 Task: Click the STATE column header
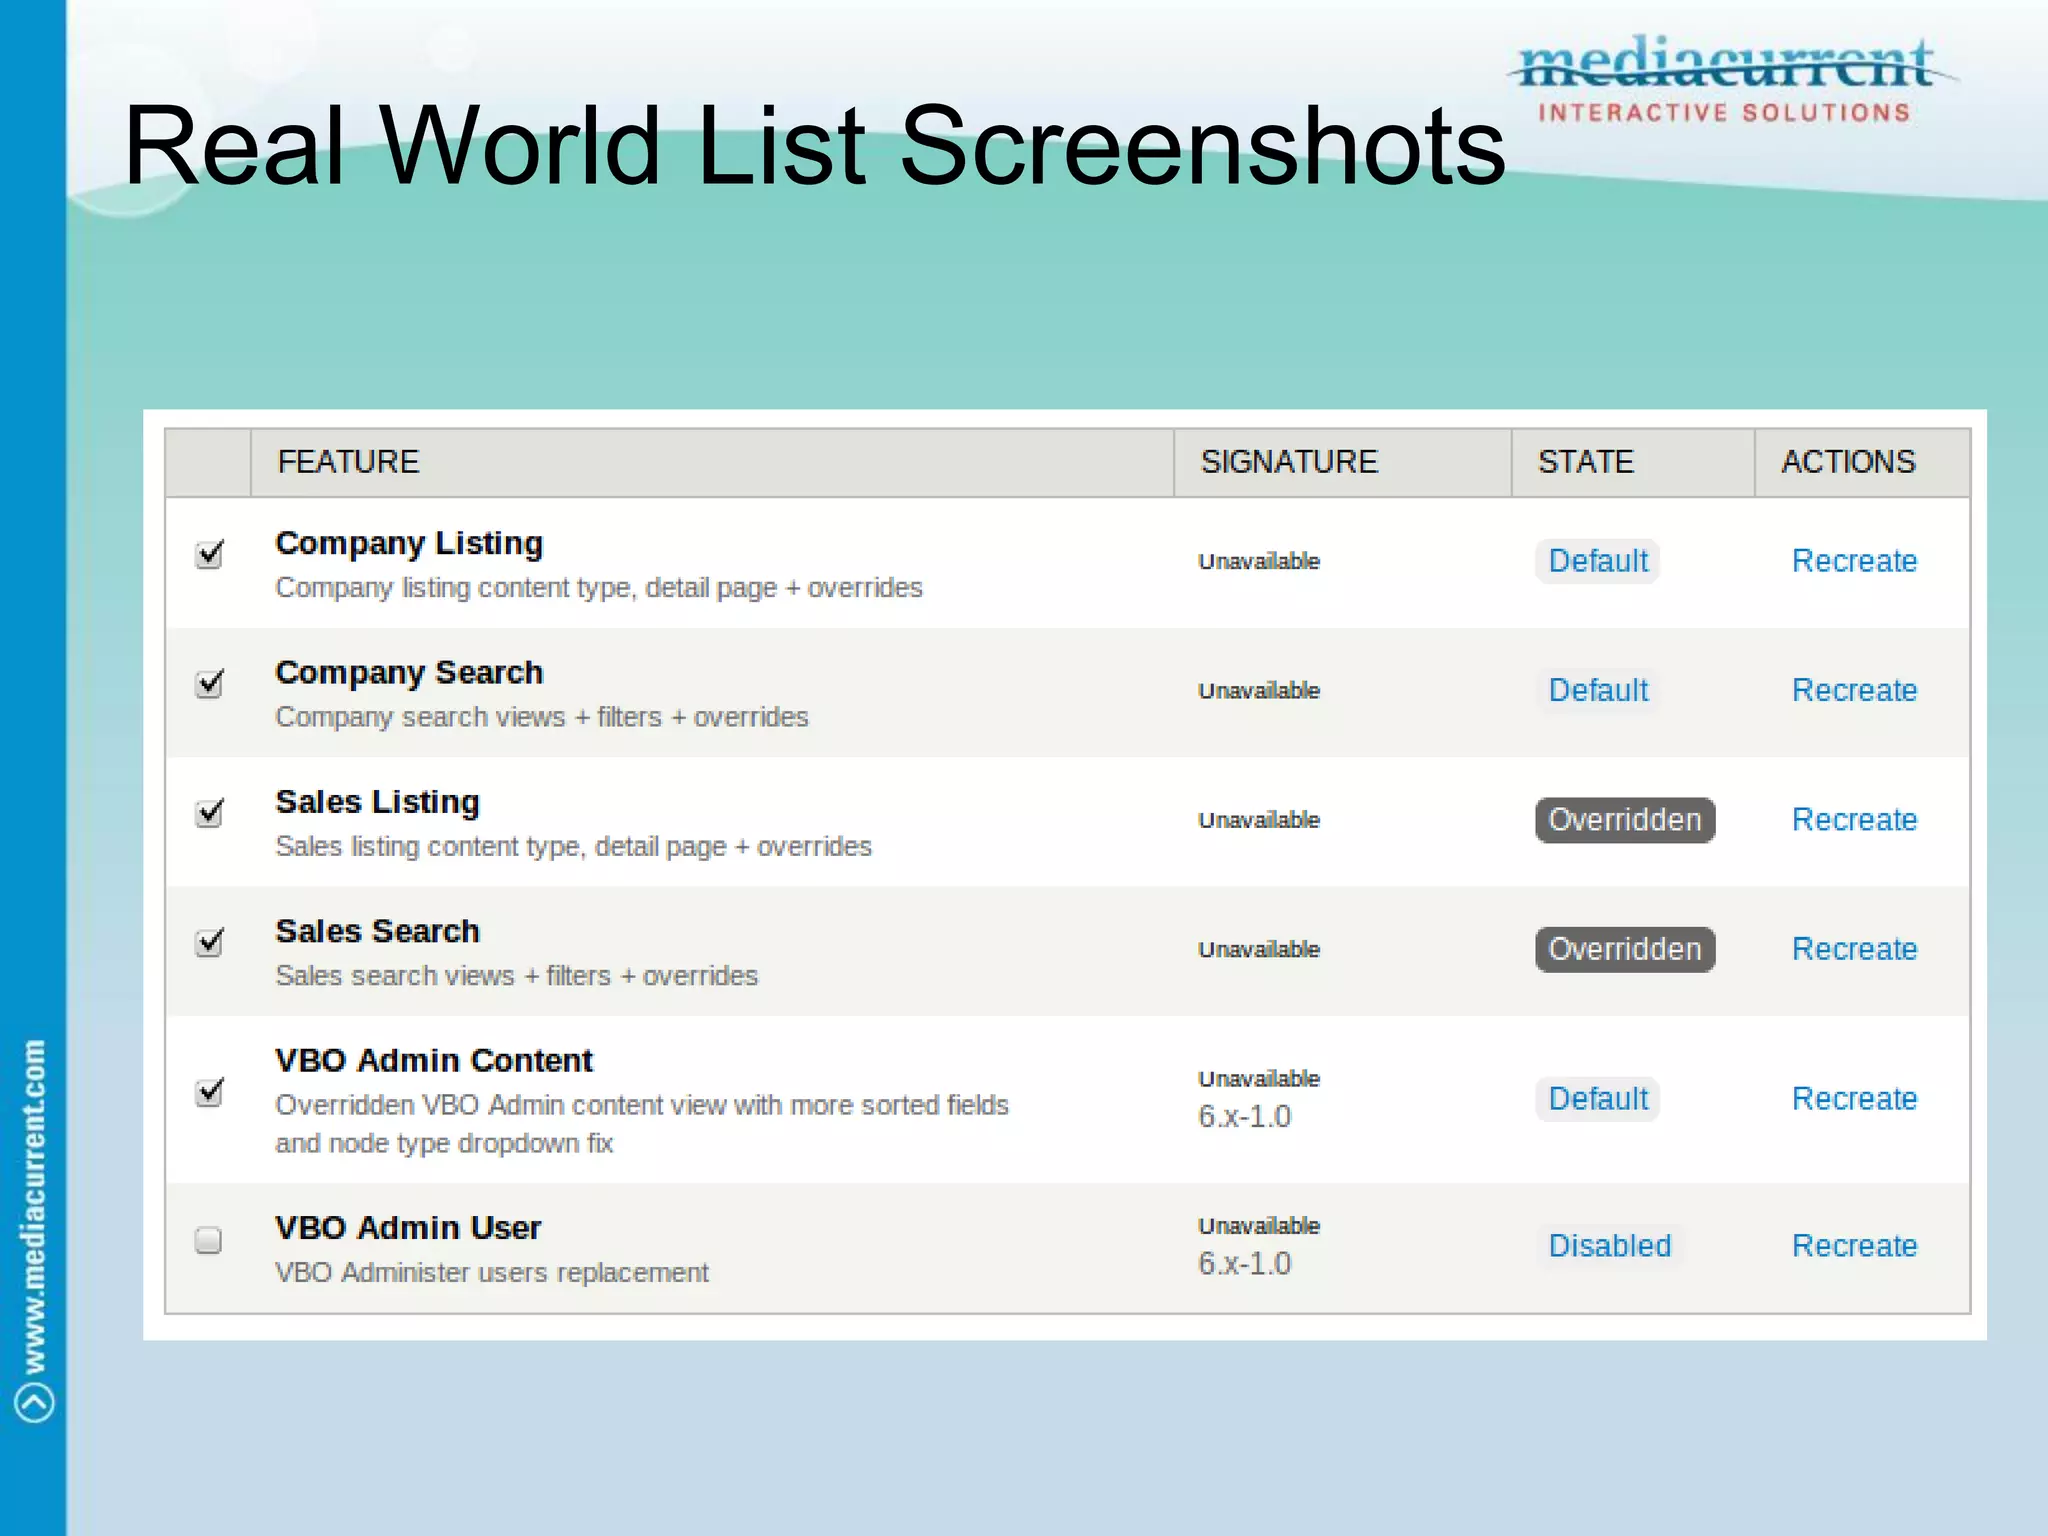point(1633,462)
